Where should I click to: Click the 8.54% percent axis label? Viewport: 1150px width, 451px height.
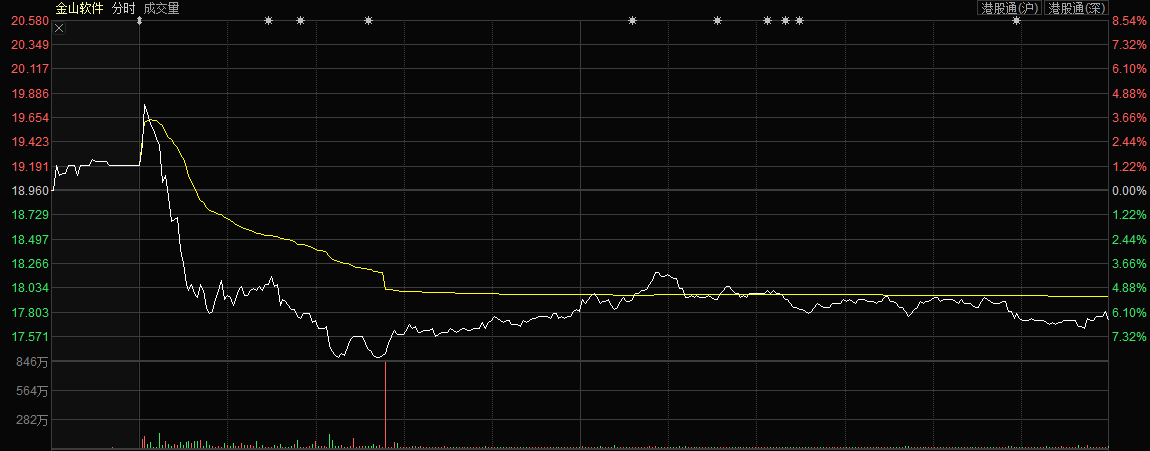click(x=1129, y=21)
